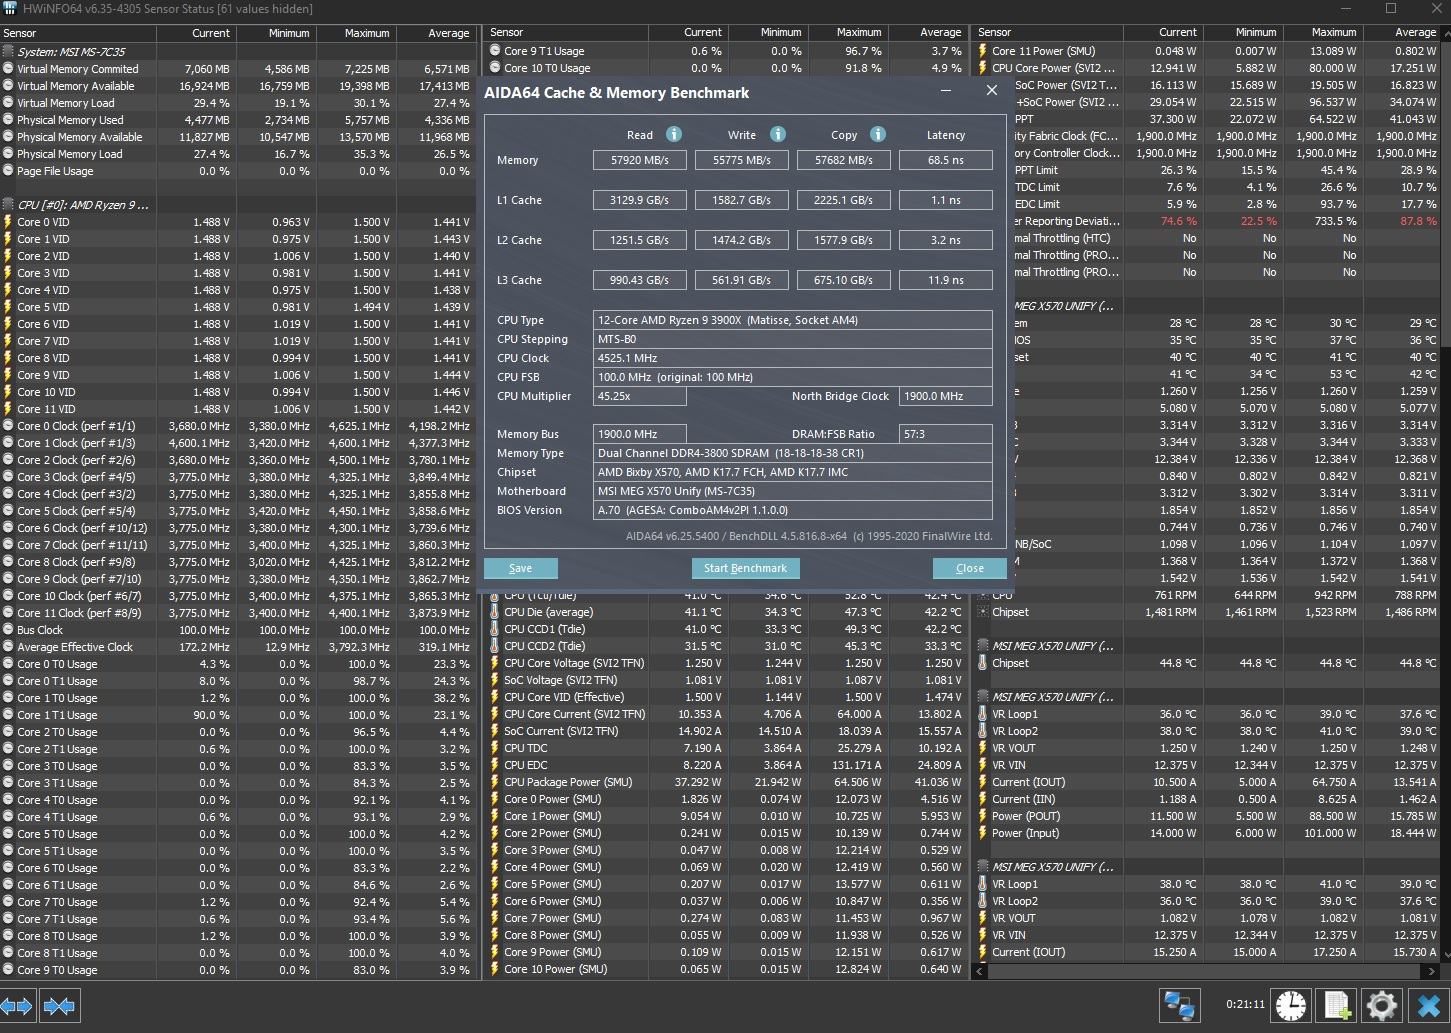The width and height of the screenshot is (1451, 1033).
Task: Select the Core 1 T1 Usage row
Action: [238, 715]
